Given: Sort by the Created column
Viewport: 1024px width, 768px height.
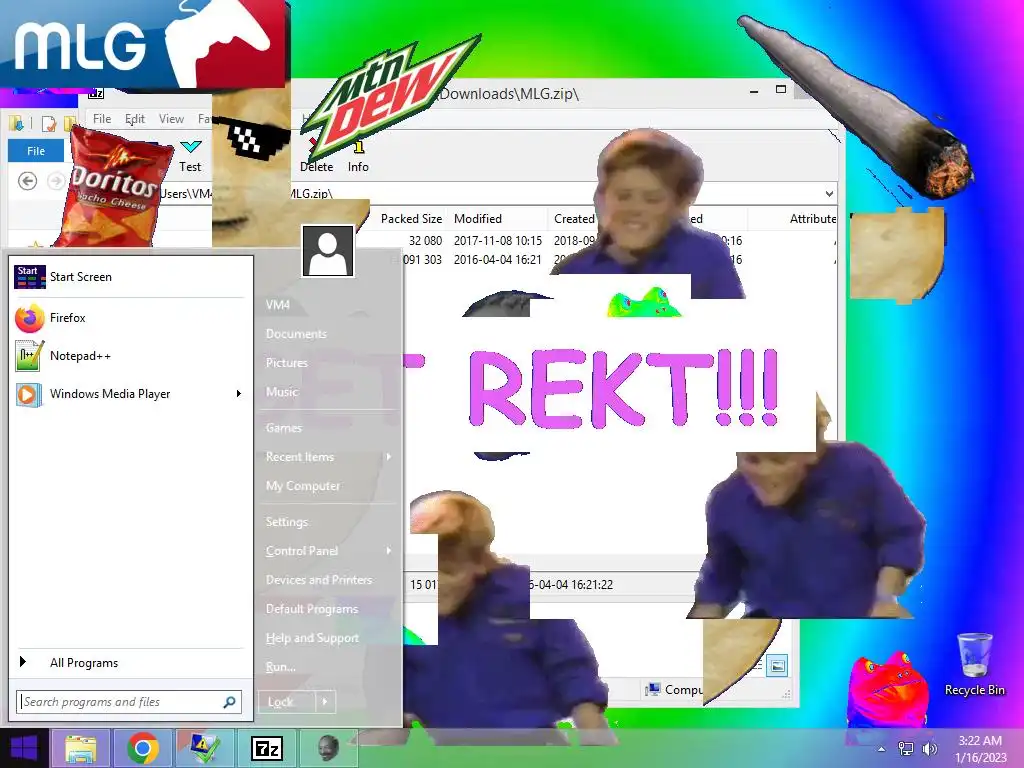Looking at the screenshot, I should point(574,219).
